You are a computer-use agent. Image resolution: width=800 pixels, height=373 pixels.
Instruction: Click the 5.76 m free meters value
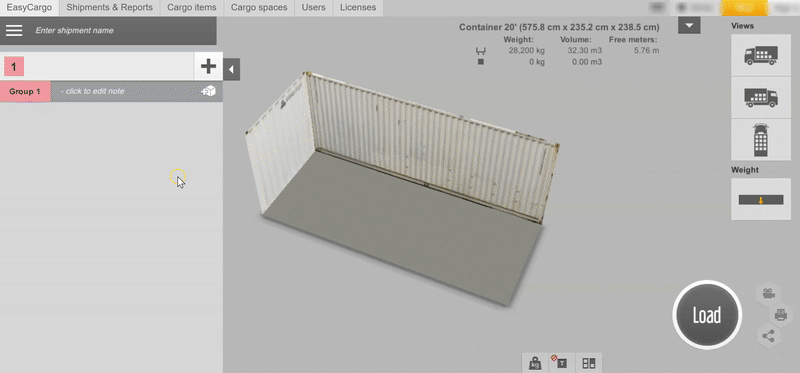pos(646,51)
